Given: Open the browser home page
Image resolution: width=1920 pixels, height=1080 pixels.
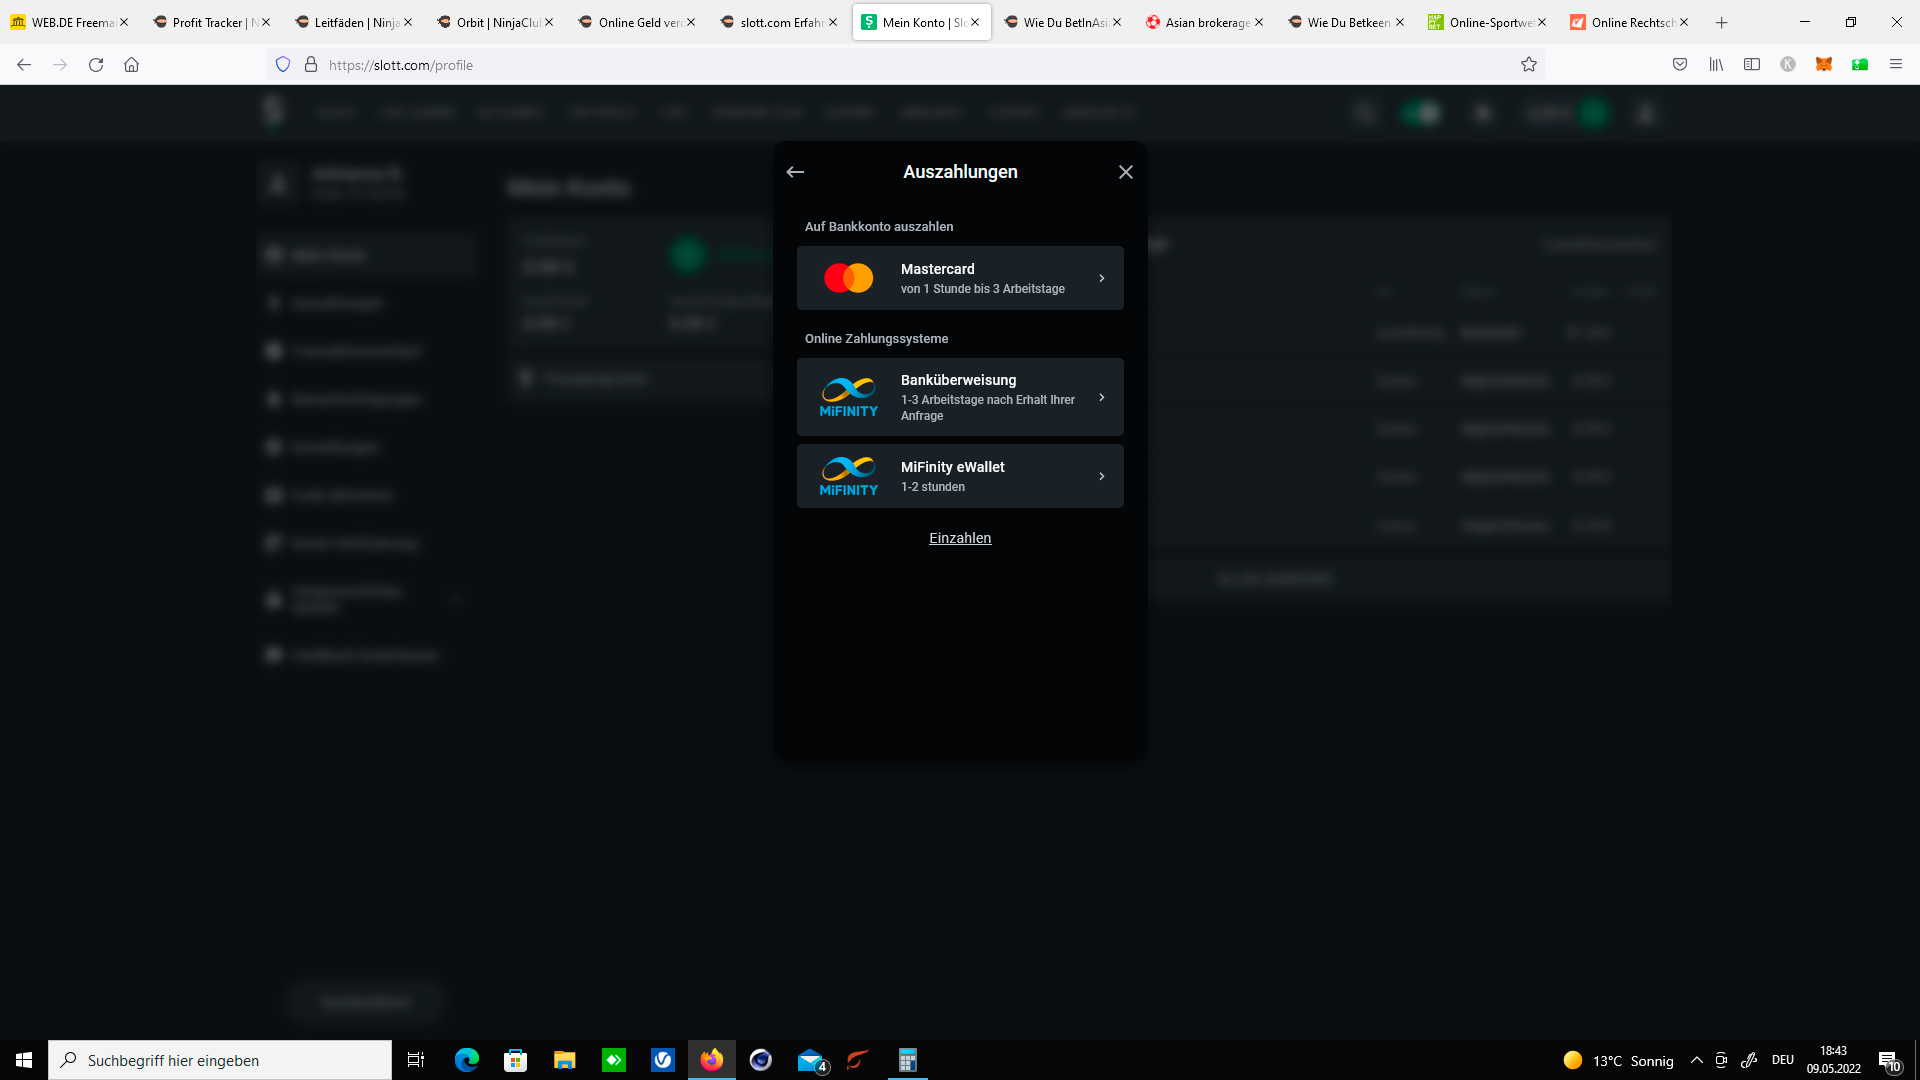Looking at the screenshot, I should click(131, 65).
